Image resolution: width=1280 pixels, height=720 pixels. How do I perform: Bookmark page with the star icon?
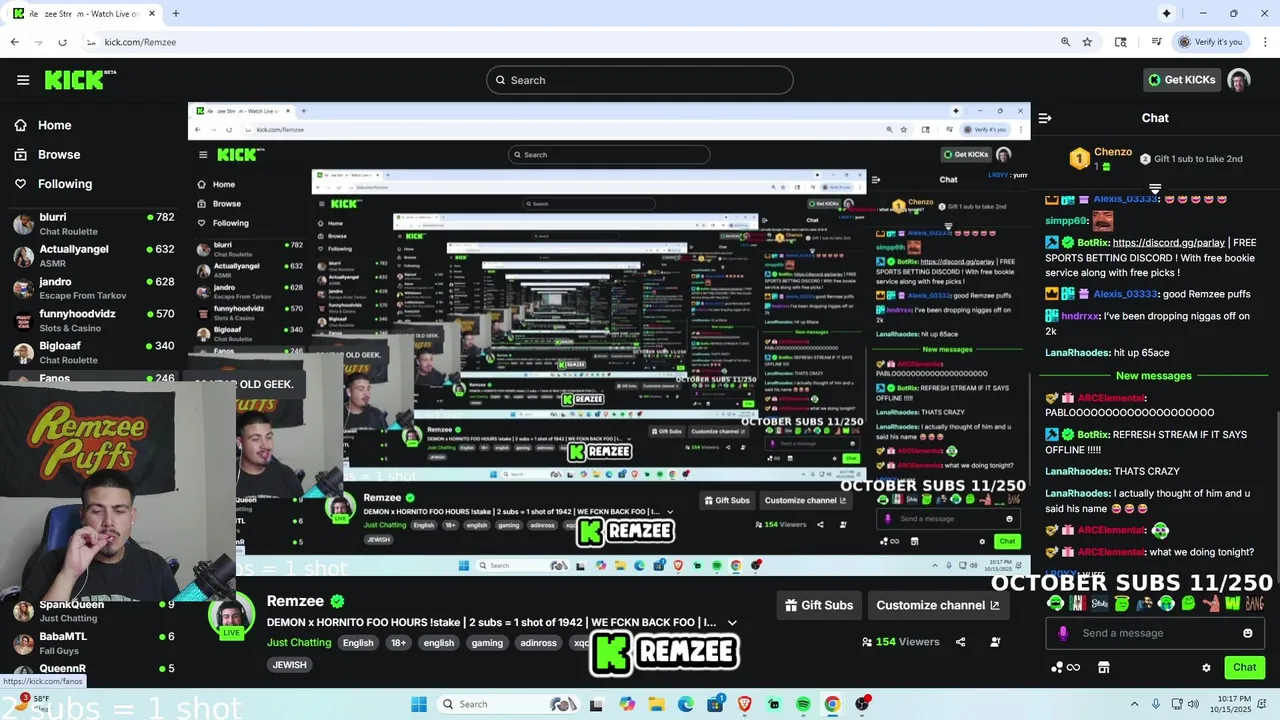[1087, 42]
